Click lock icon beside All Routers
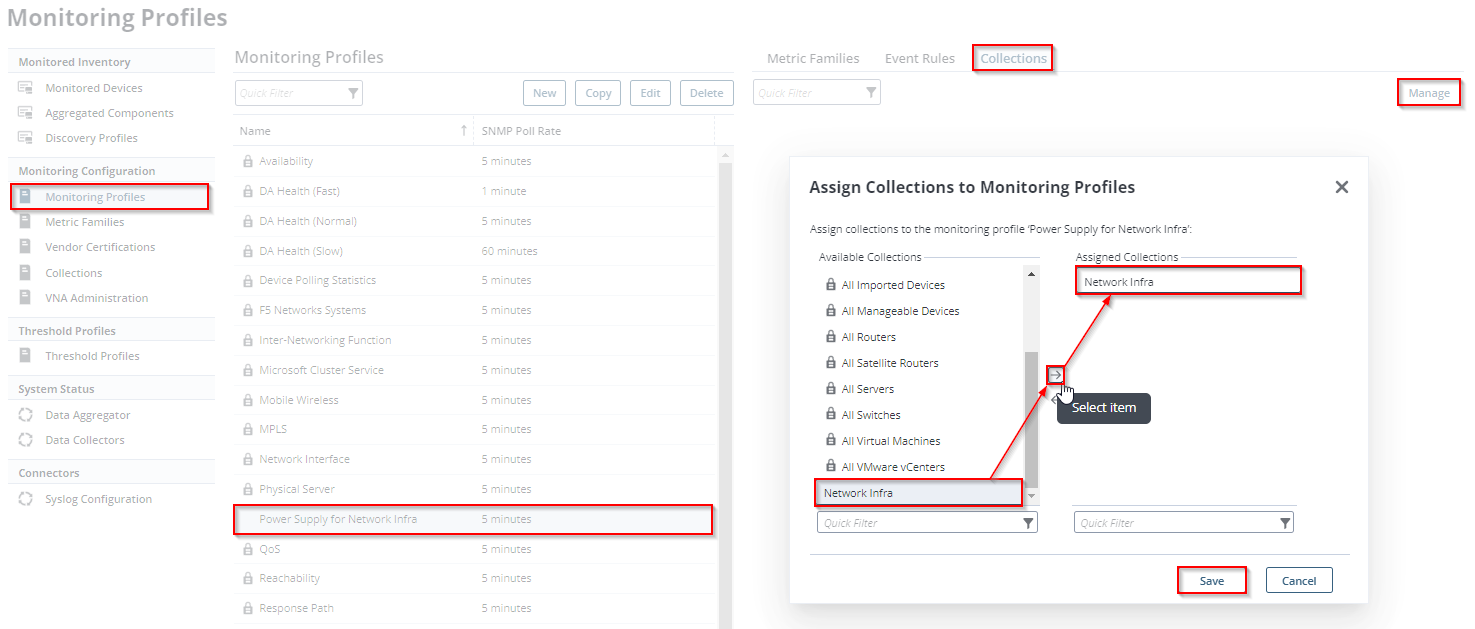This screenshot has height=629, width=1475. click(830, 337)
